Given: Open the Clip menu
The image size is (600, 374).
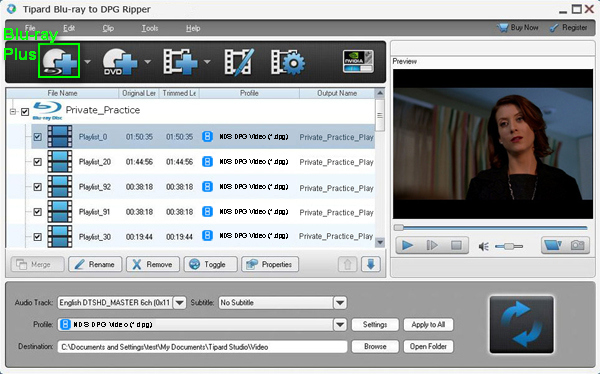Looking at the screenshot, I should click(108, 28).
